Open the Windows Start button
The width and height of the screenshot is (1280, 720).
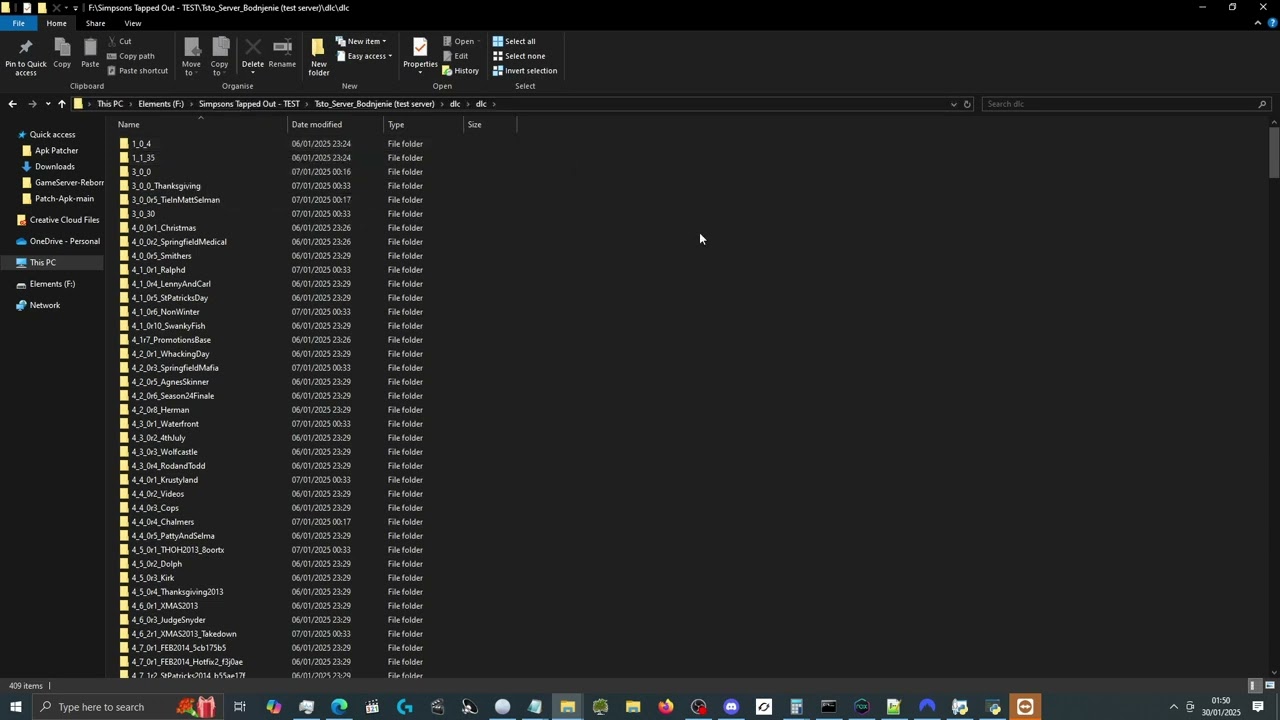[x=15, y=707]
